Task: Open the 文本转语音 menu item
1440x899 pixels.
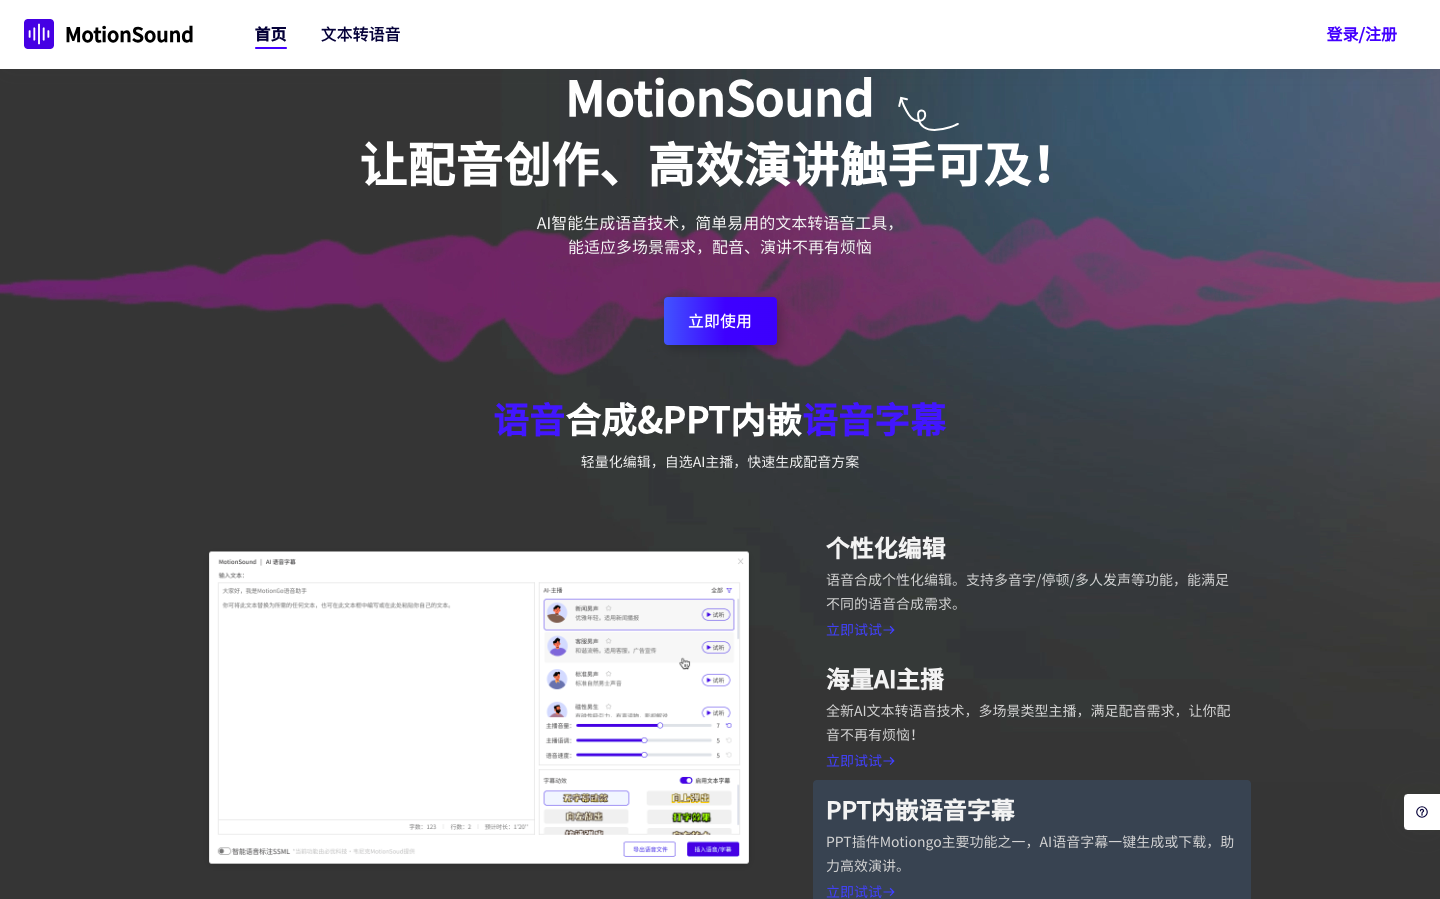Action: coord(361,34)
